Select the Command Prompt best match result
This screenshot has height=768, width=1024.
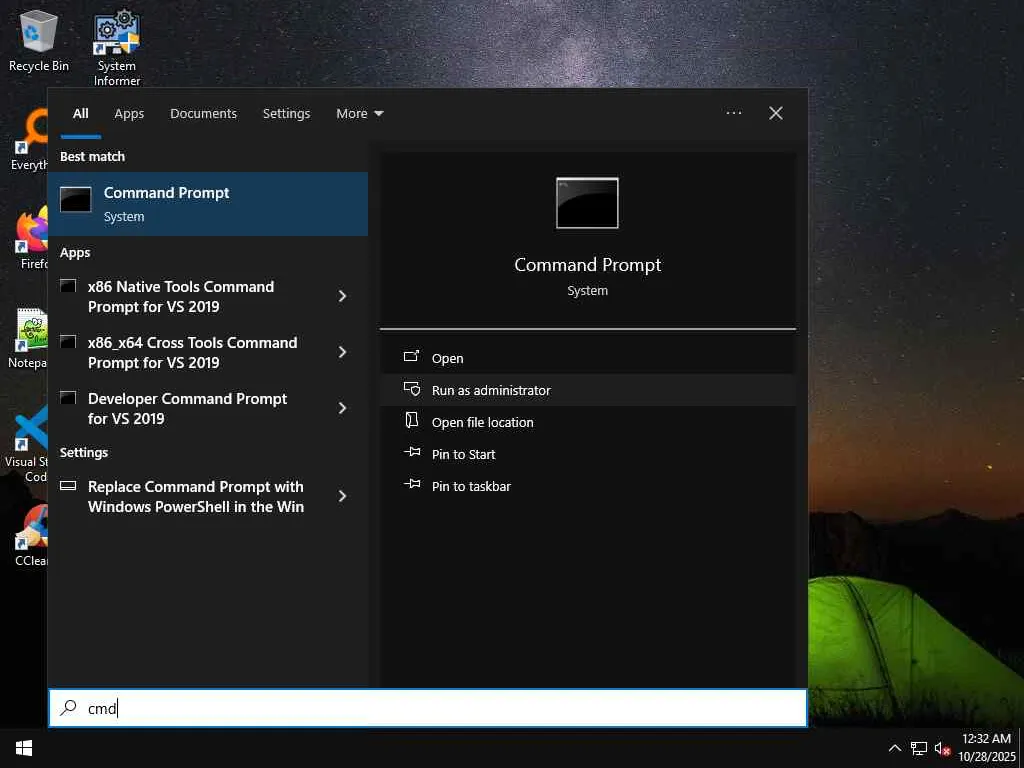point(208,204)
